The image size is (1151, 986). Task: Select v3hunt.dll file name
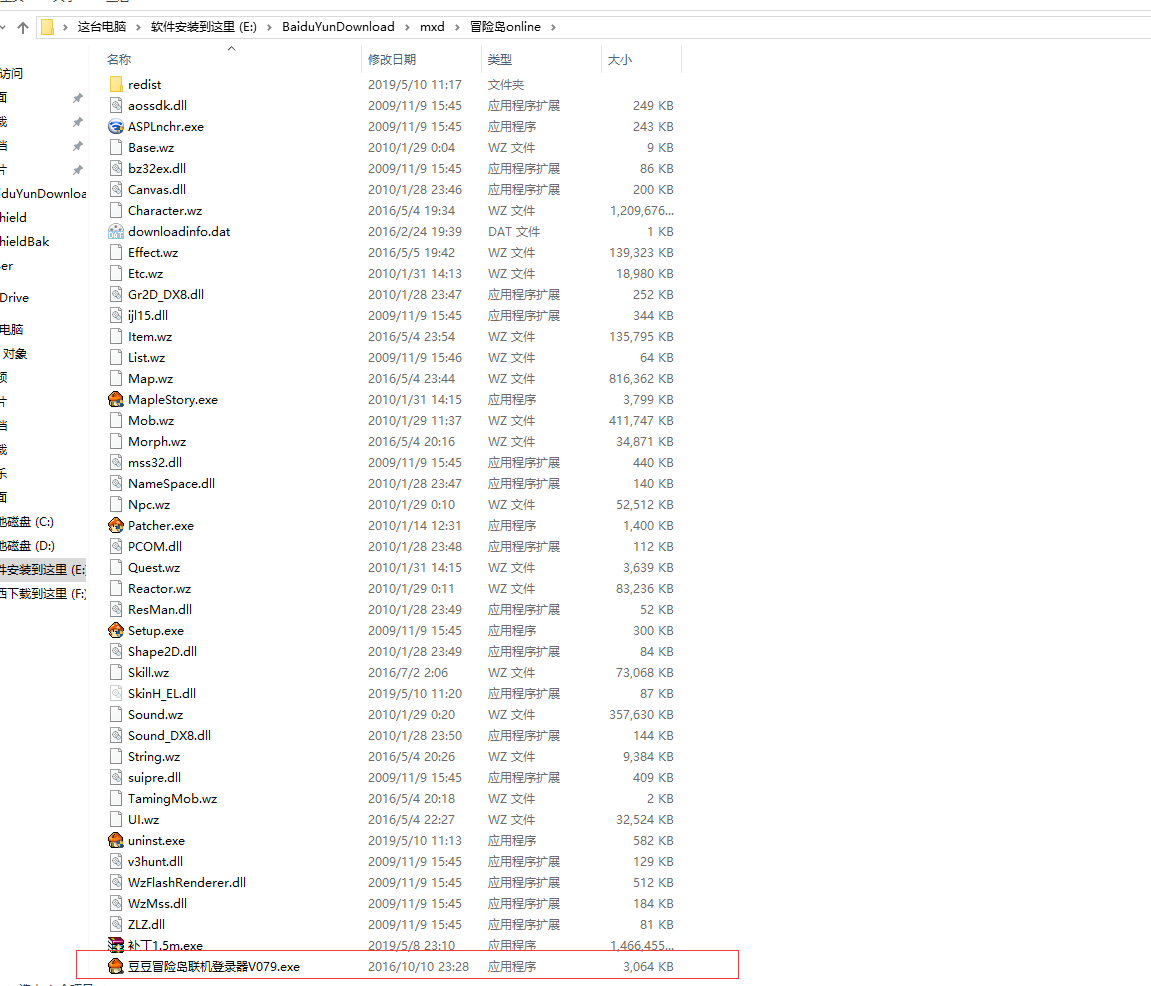[x=155, y=862]
